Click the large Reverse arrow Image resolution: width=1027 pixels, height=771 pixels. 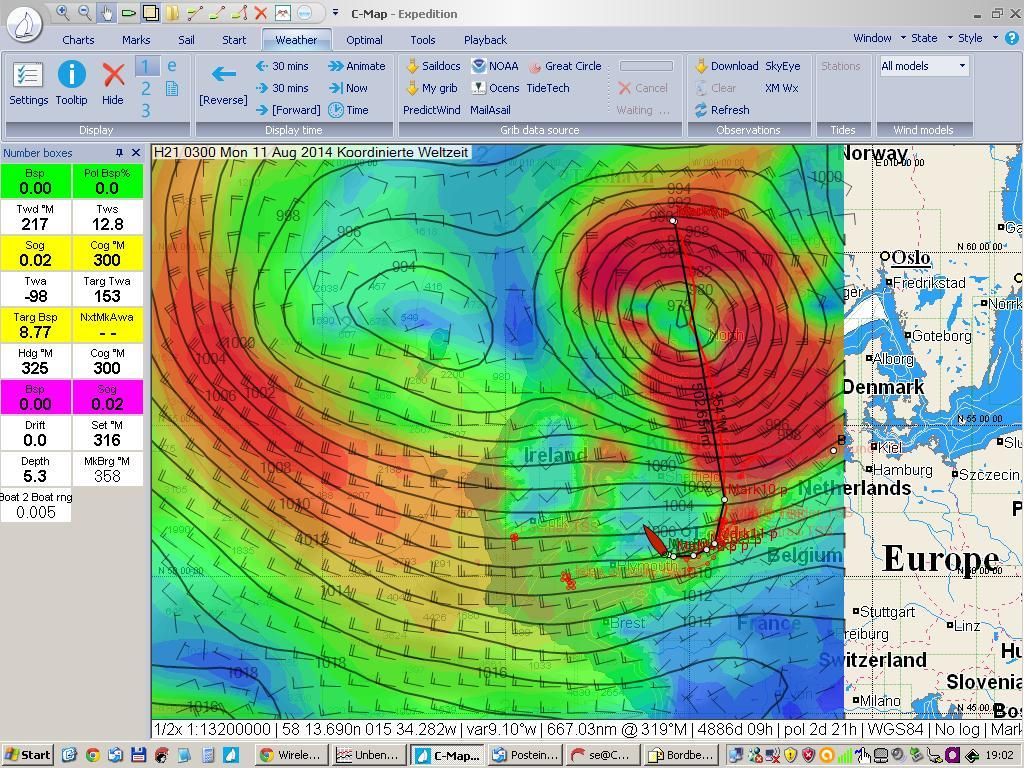[x=223, y=83]
